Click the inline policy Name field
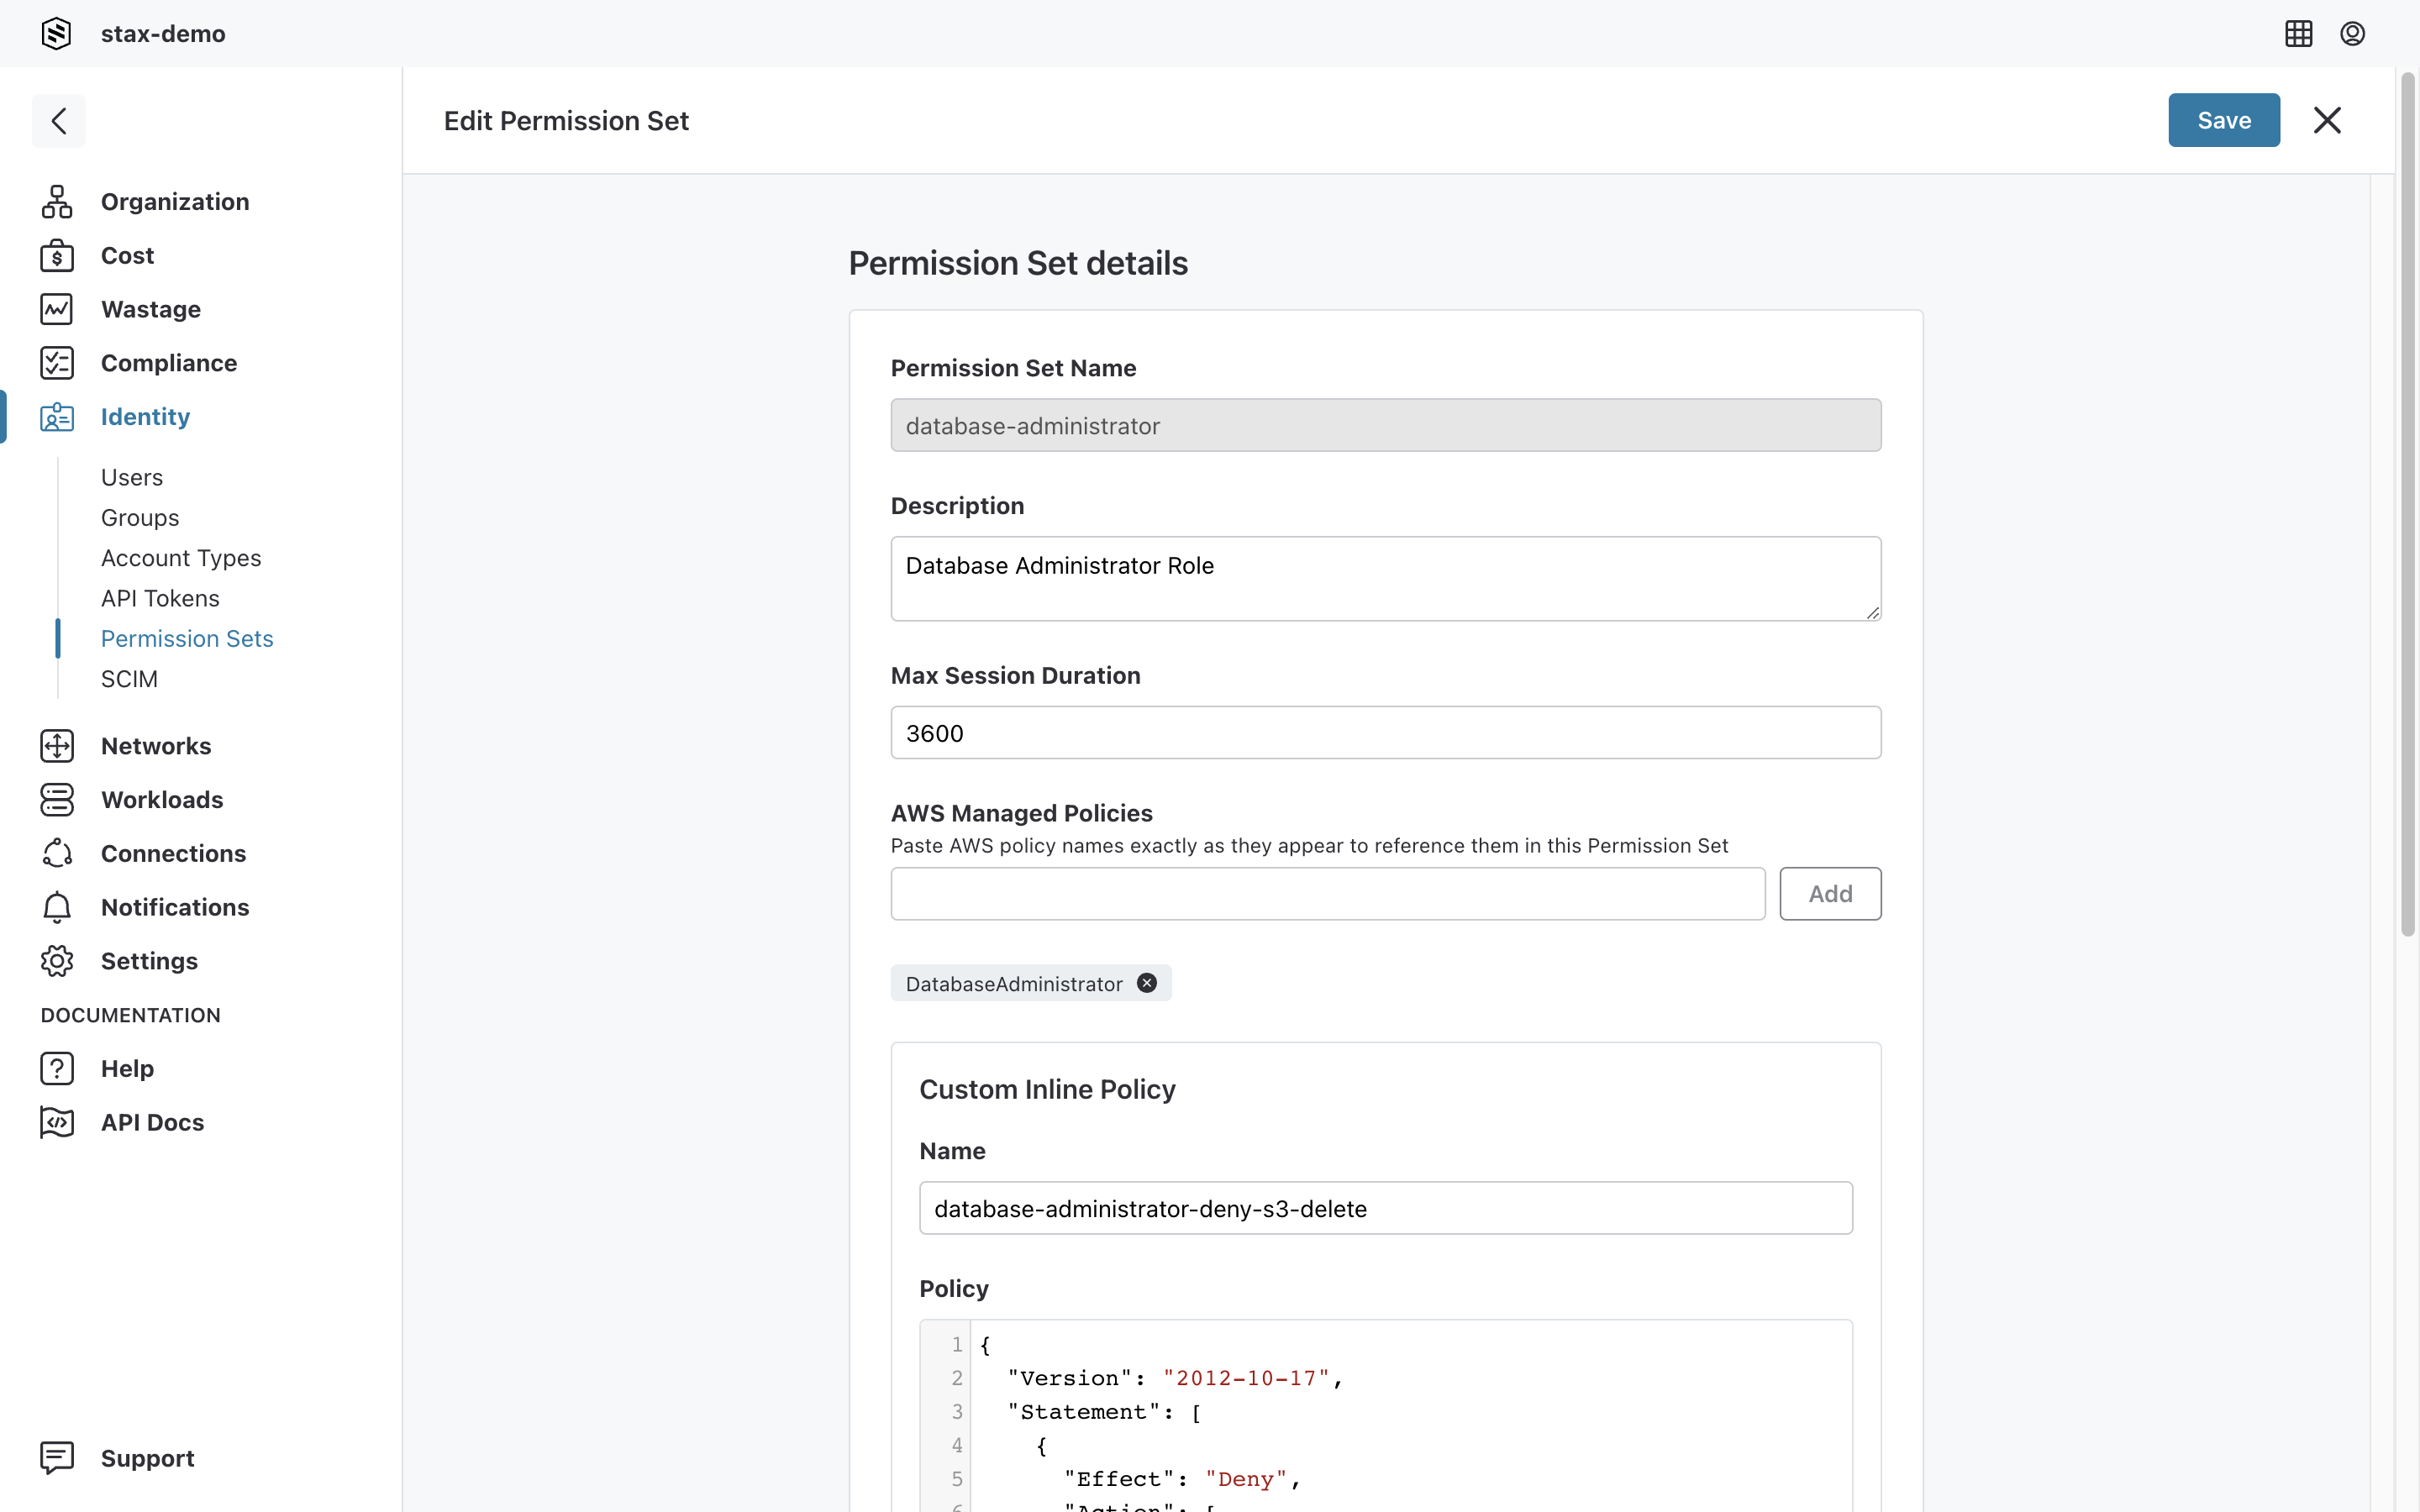 tap(1386, 1208)
